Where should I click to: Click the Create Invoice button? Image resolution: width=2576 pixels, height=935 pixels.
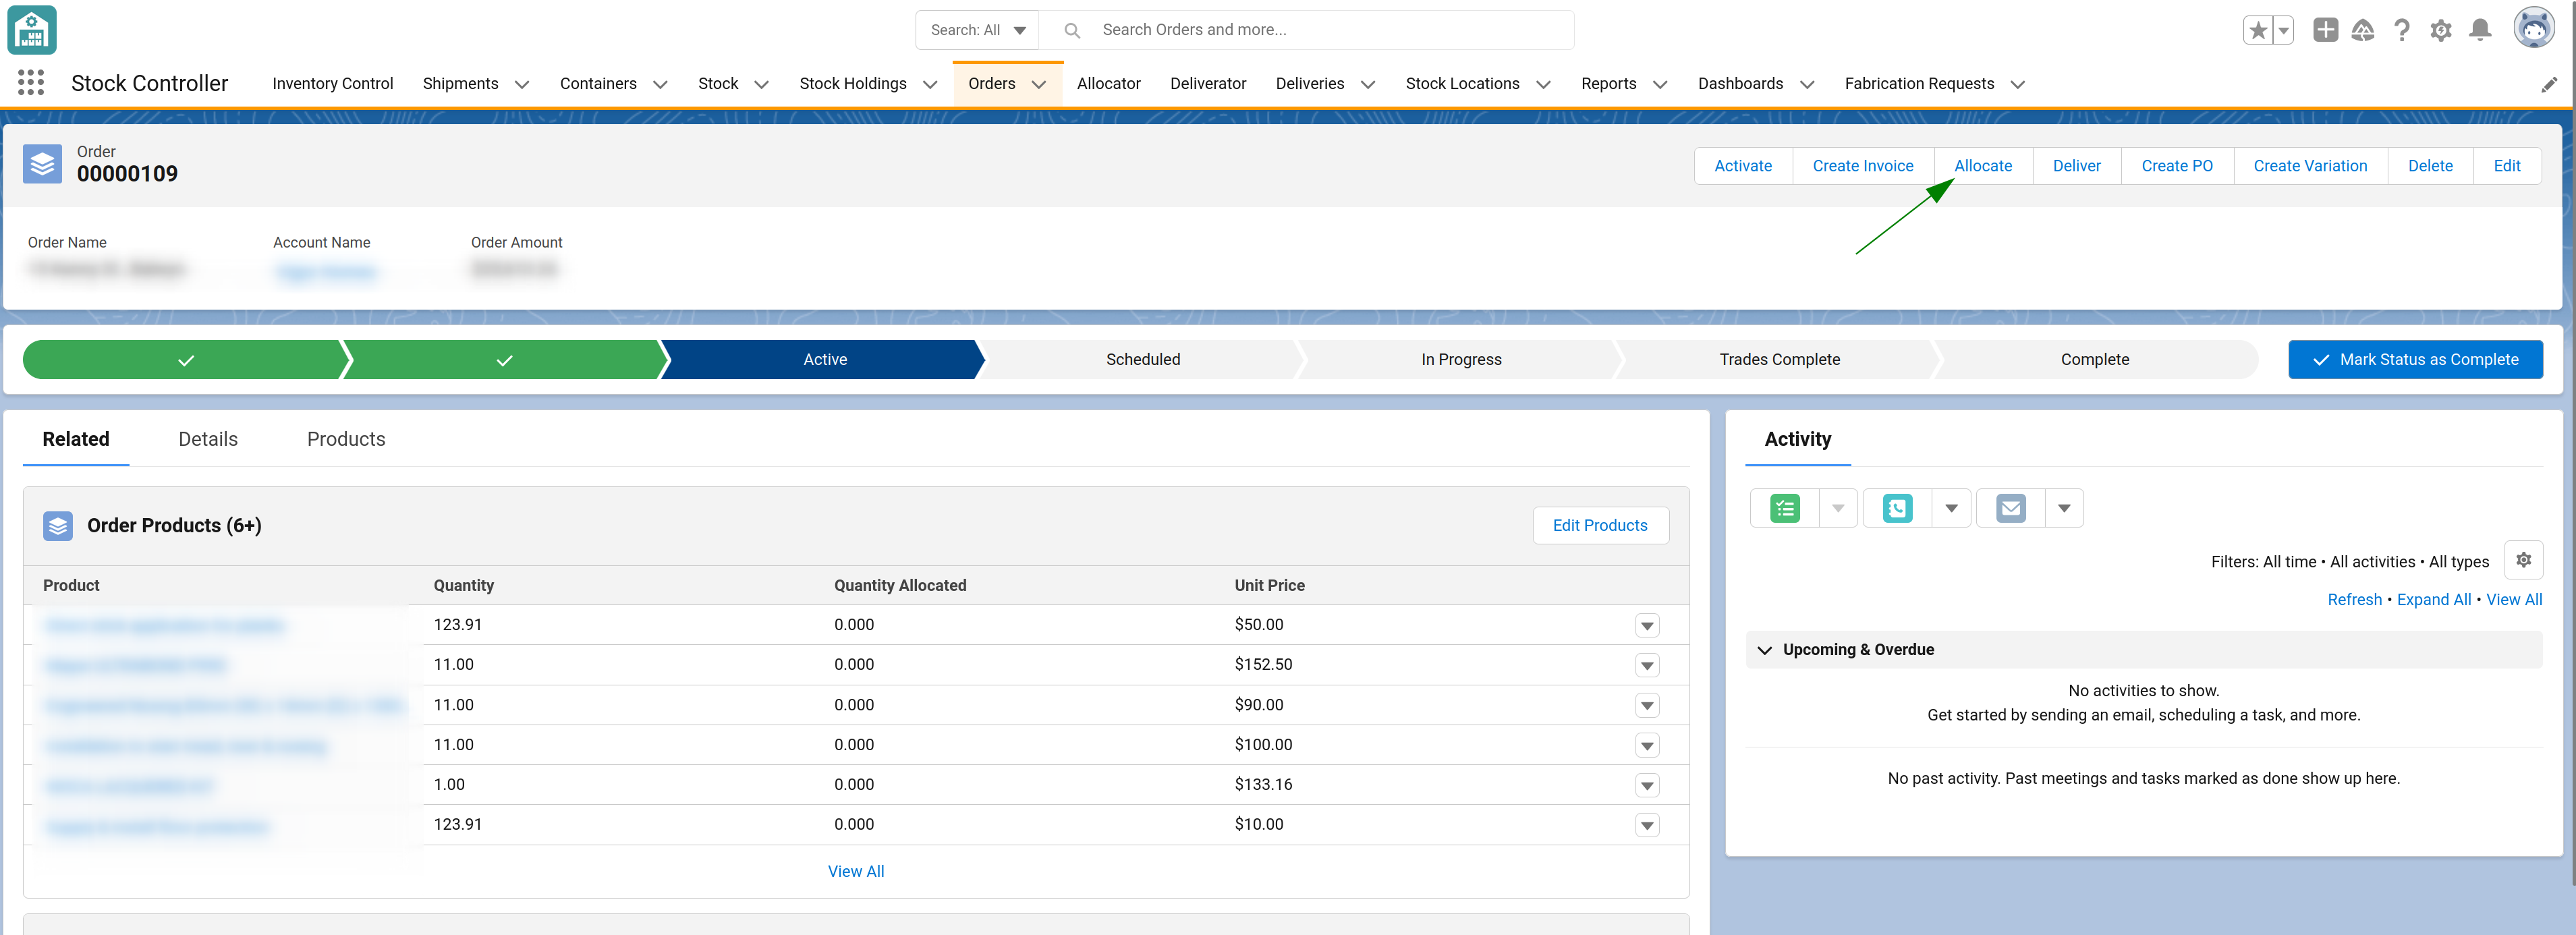coord(1863,166)
